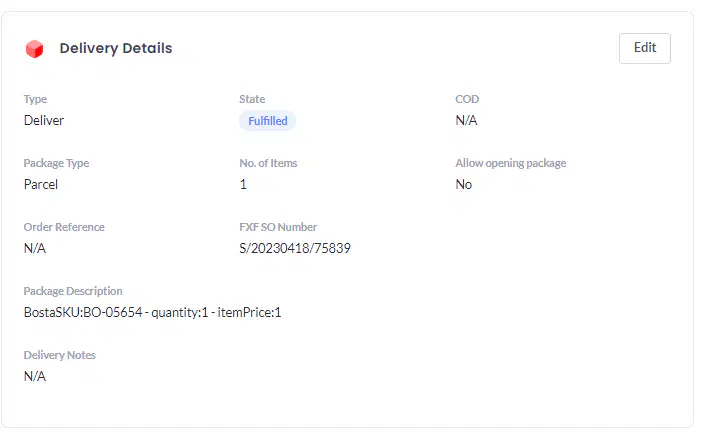Click the FXF SO Number S/20230418/75839
Image resolution: width=703 pixels, height=433 pixels.
pos(295,248)
